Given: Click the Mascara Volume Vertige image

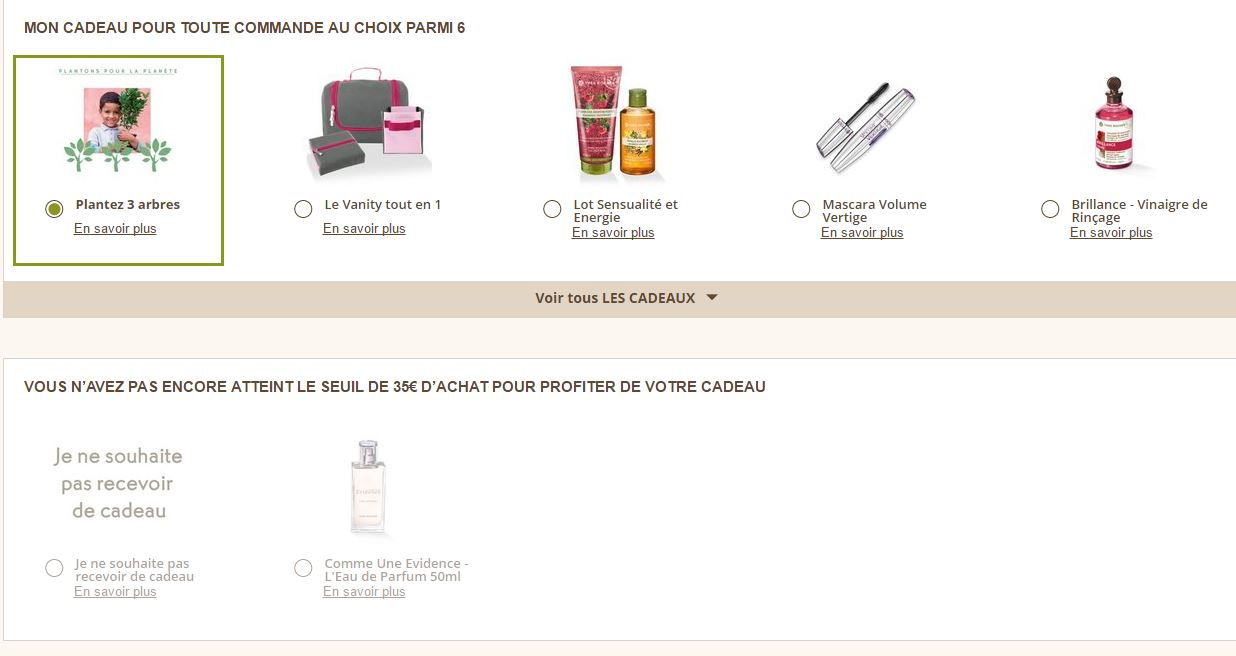Looking at the screenshot, I should [864, 125].
